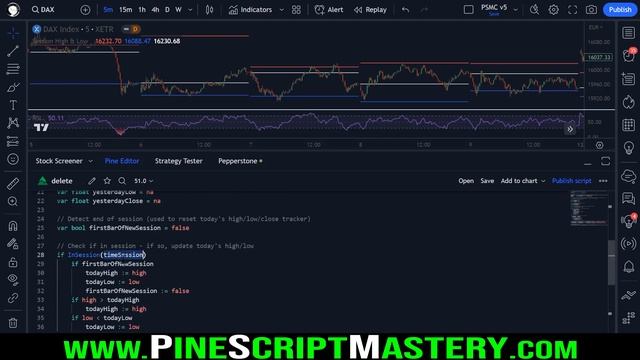Toggle hide all drawings eye

pyautogui.click(x=13, y=280)
